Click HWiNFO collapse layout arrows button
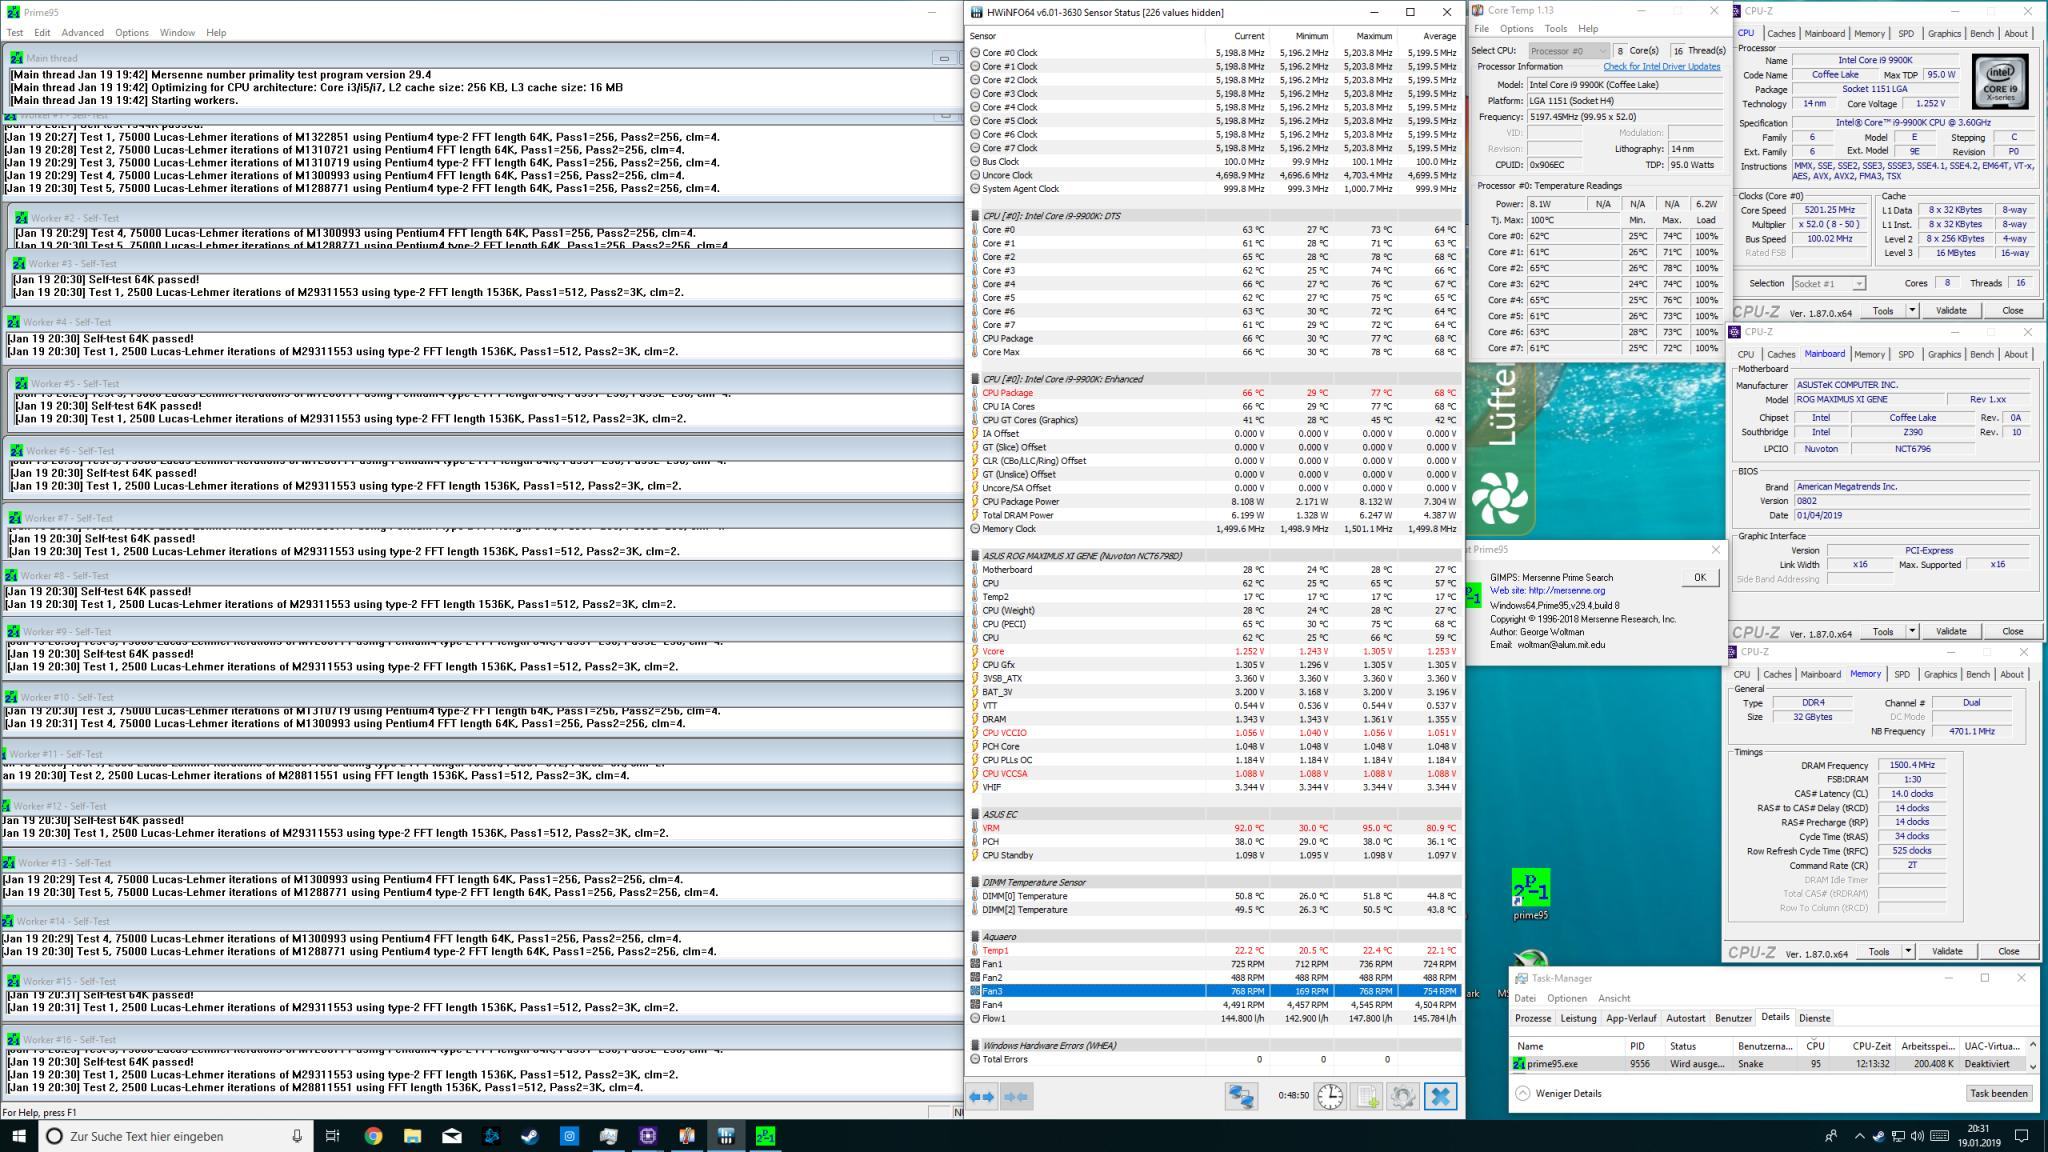This screenshot has height=1152, width=2048. pyautogui.click(x=1015, y=1097)
